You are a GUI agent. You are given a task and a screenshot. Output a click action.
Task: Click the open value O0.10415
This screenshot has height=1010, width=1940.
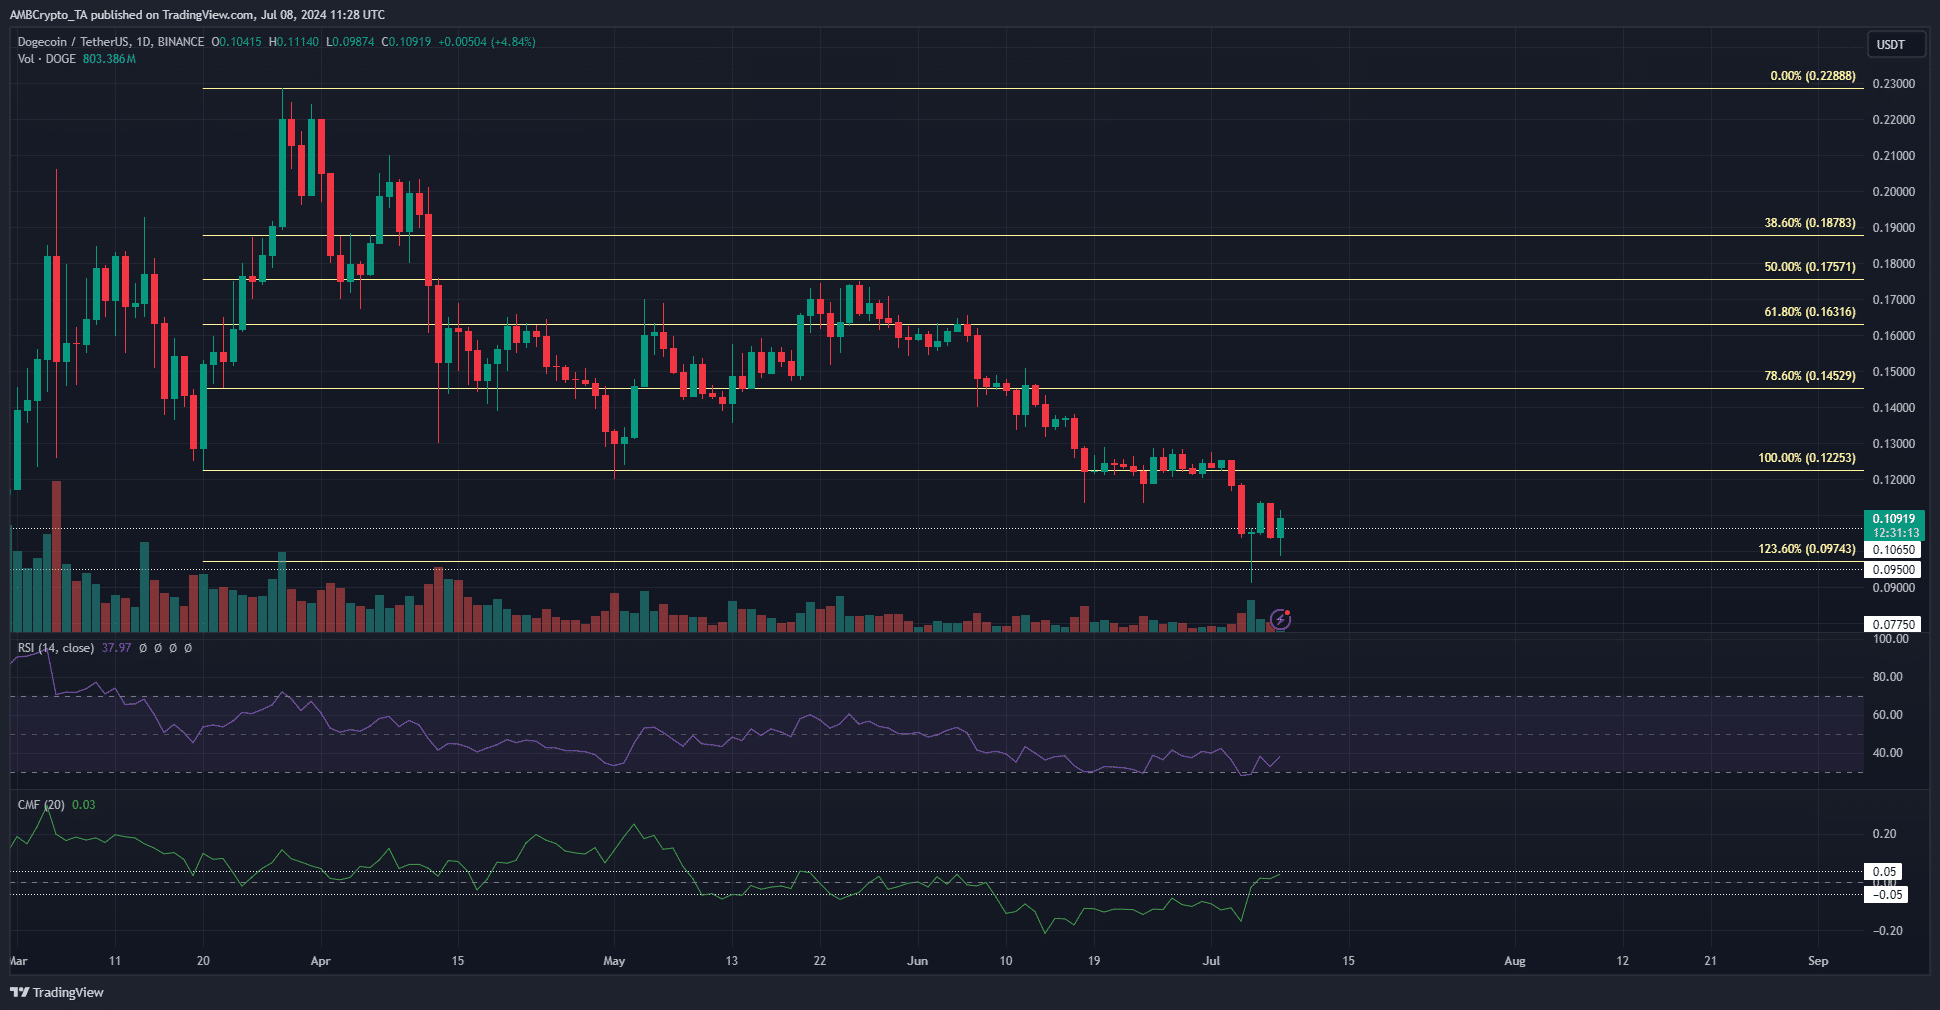pos(237,42)
